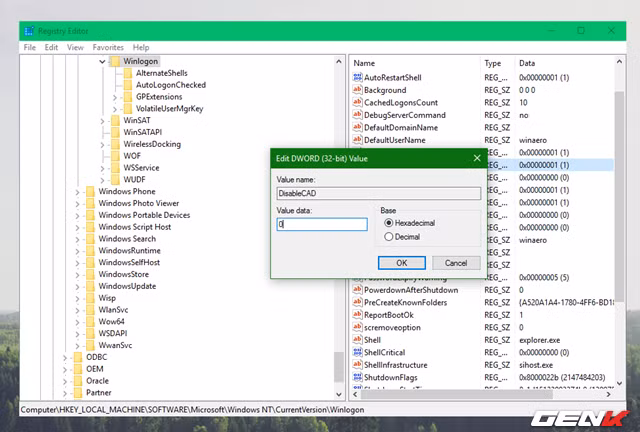Expand the Windows Phone key

pyautogui.click(x=78, y=191)
